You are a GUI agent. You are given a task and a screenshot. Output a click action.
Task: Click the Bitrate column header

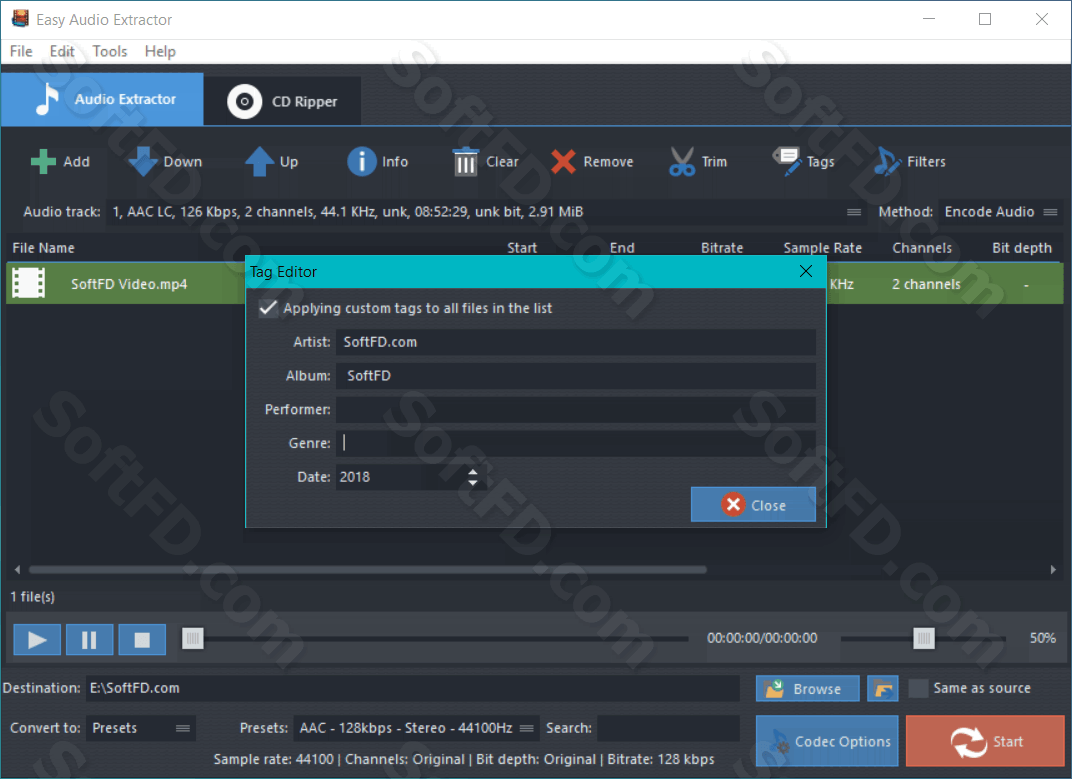click(722, 248)
